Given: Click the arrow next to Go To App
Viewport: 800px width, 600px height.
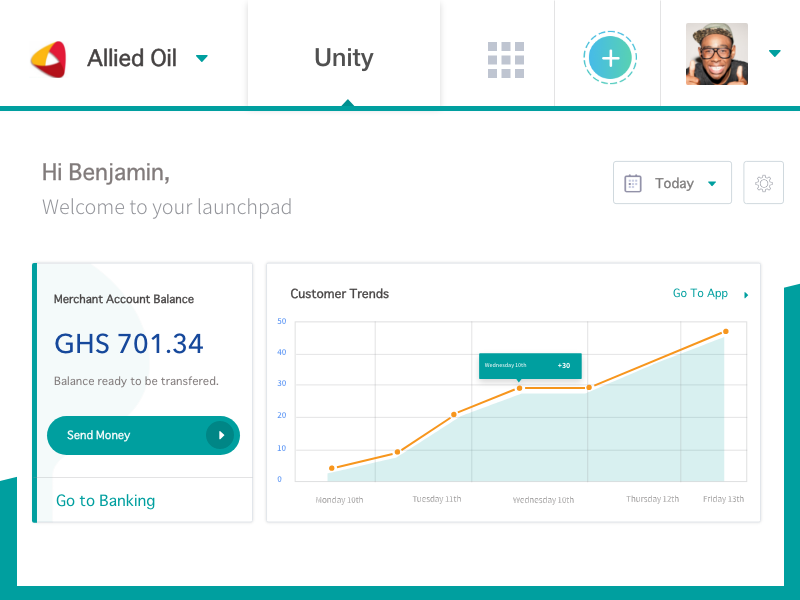Looking at the screenshot, I should tap(746, 295).
